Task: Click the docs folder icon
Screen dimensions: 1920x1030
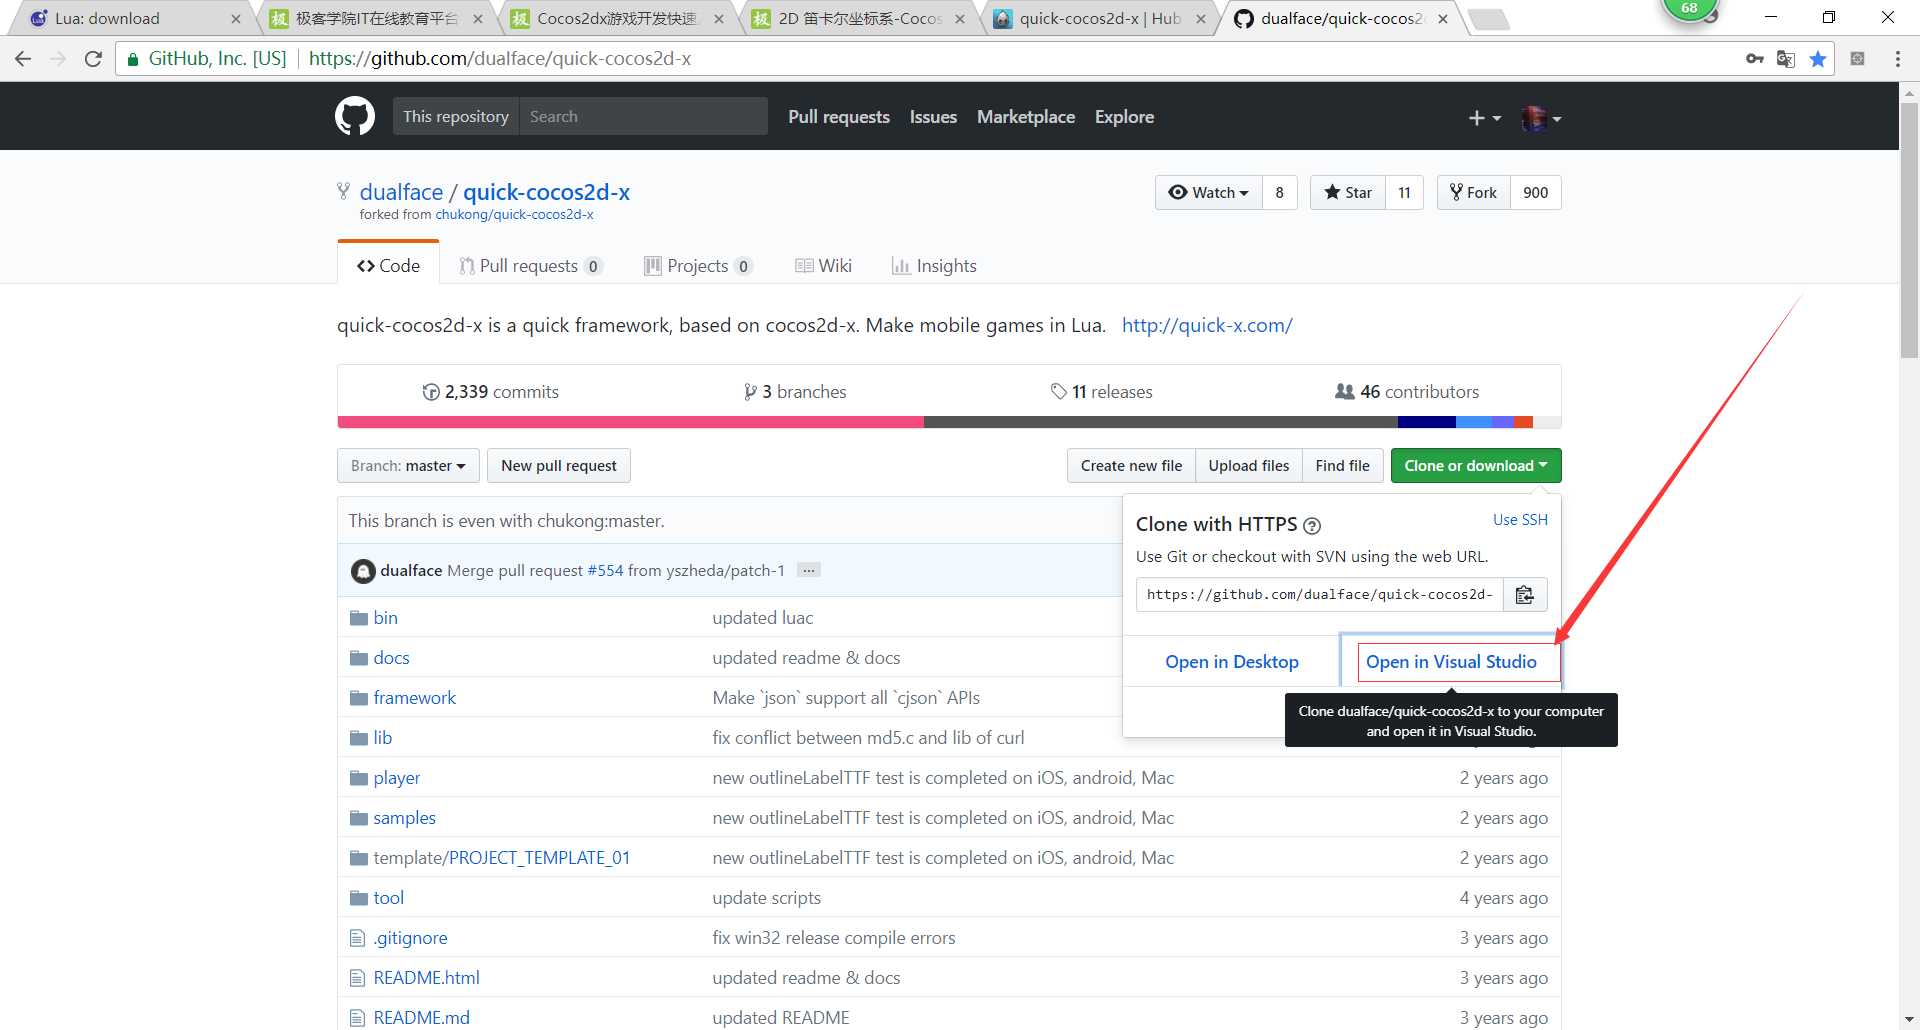Action: 359,658
